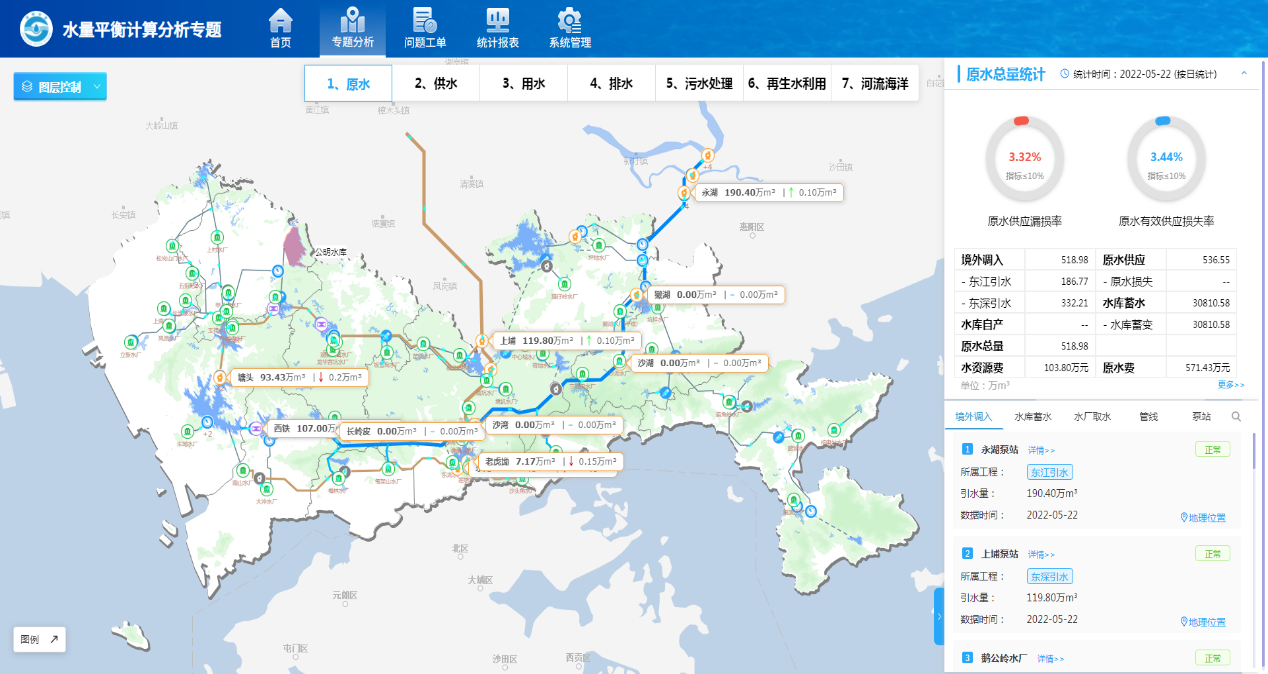Screen dimensions: 1268x674
Task: Switch to 水库蓄水 list tab
Action: (x=1033, y=417)
